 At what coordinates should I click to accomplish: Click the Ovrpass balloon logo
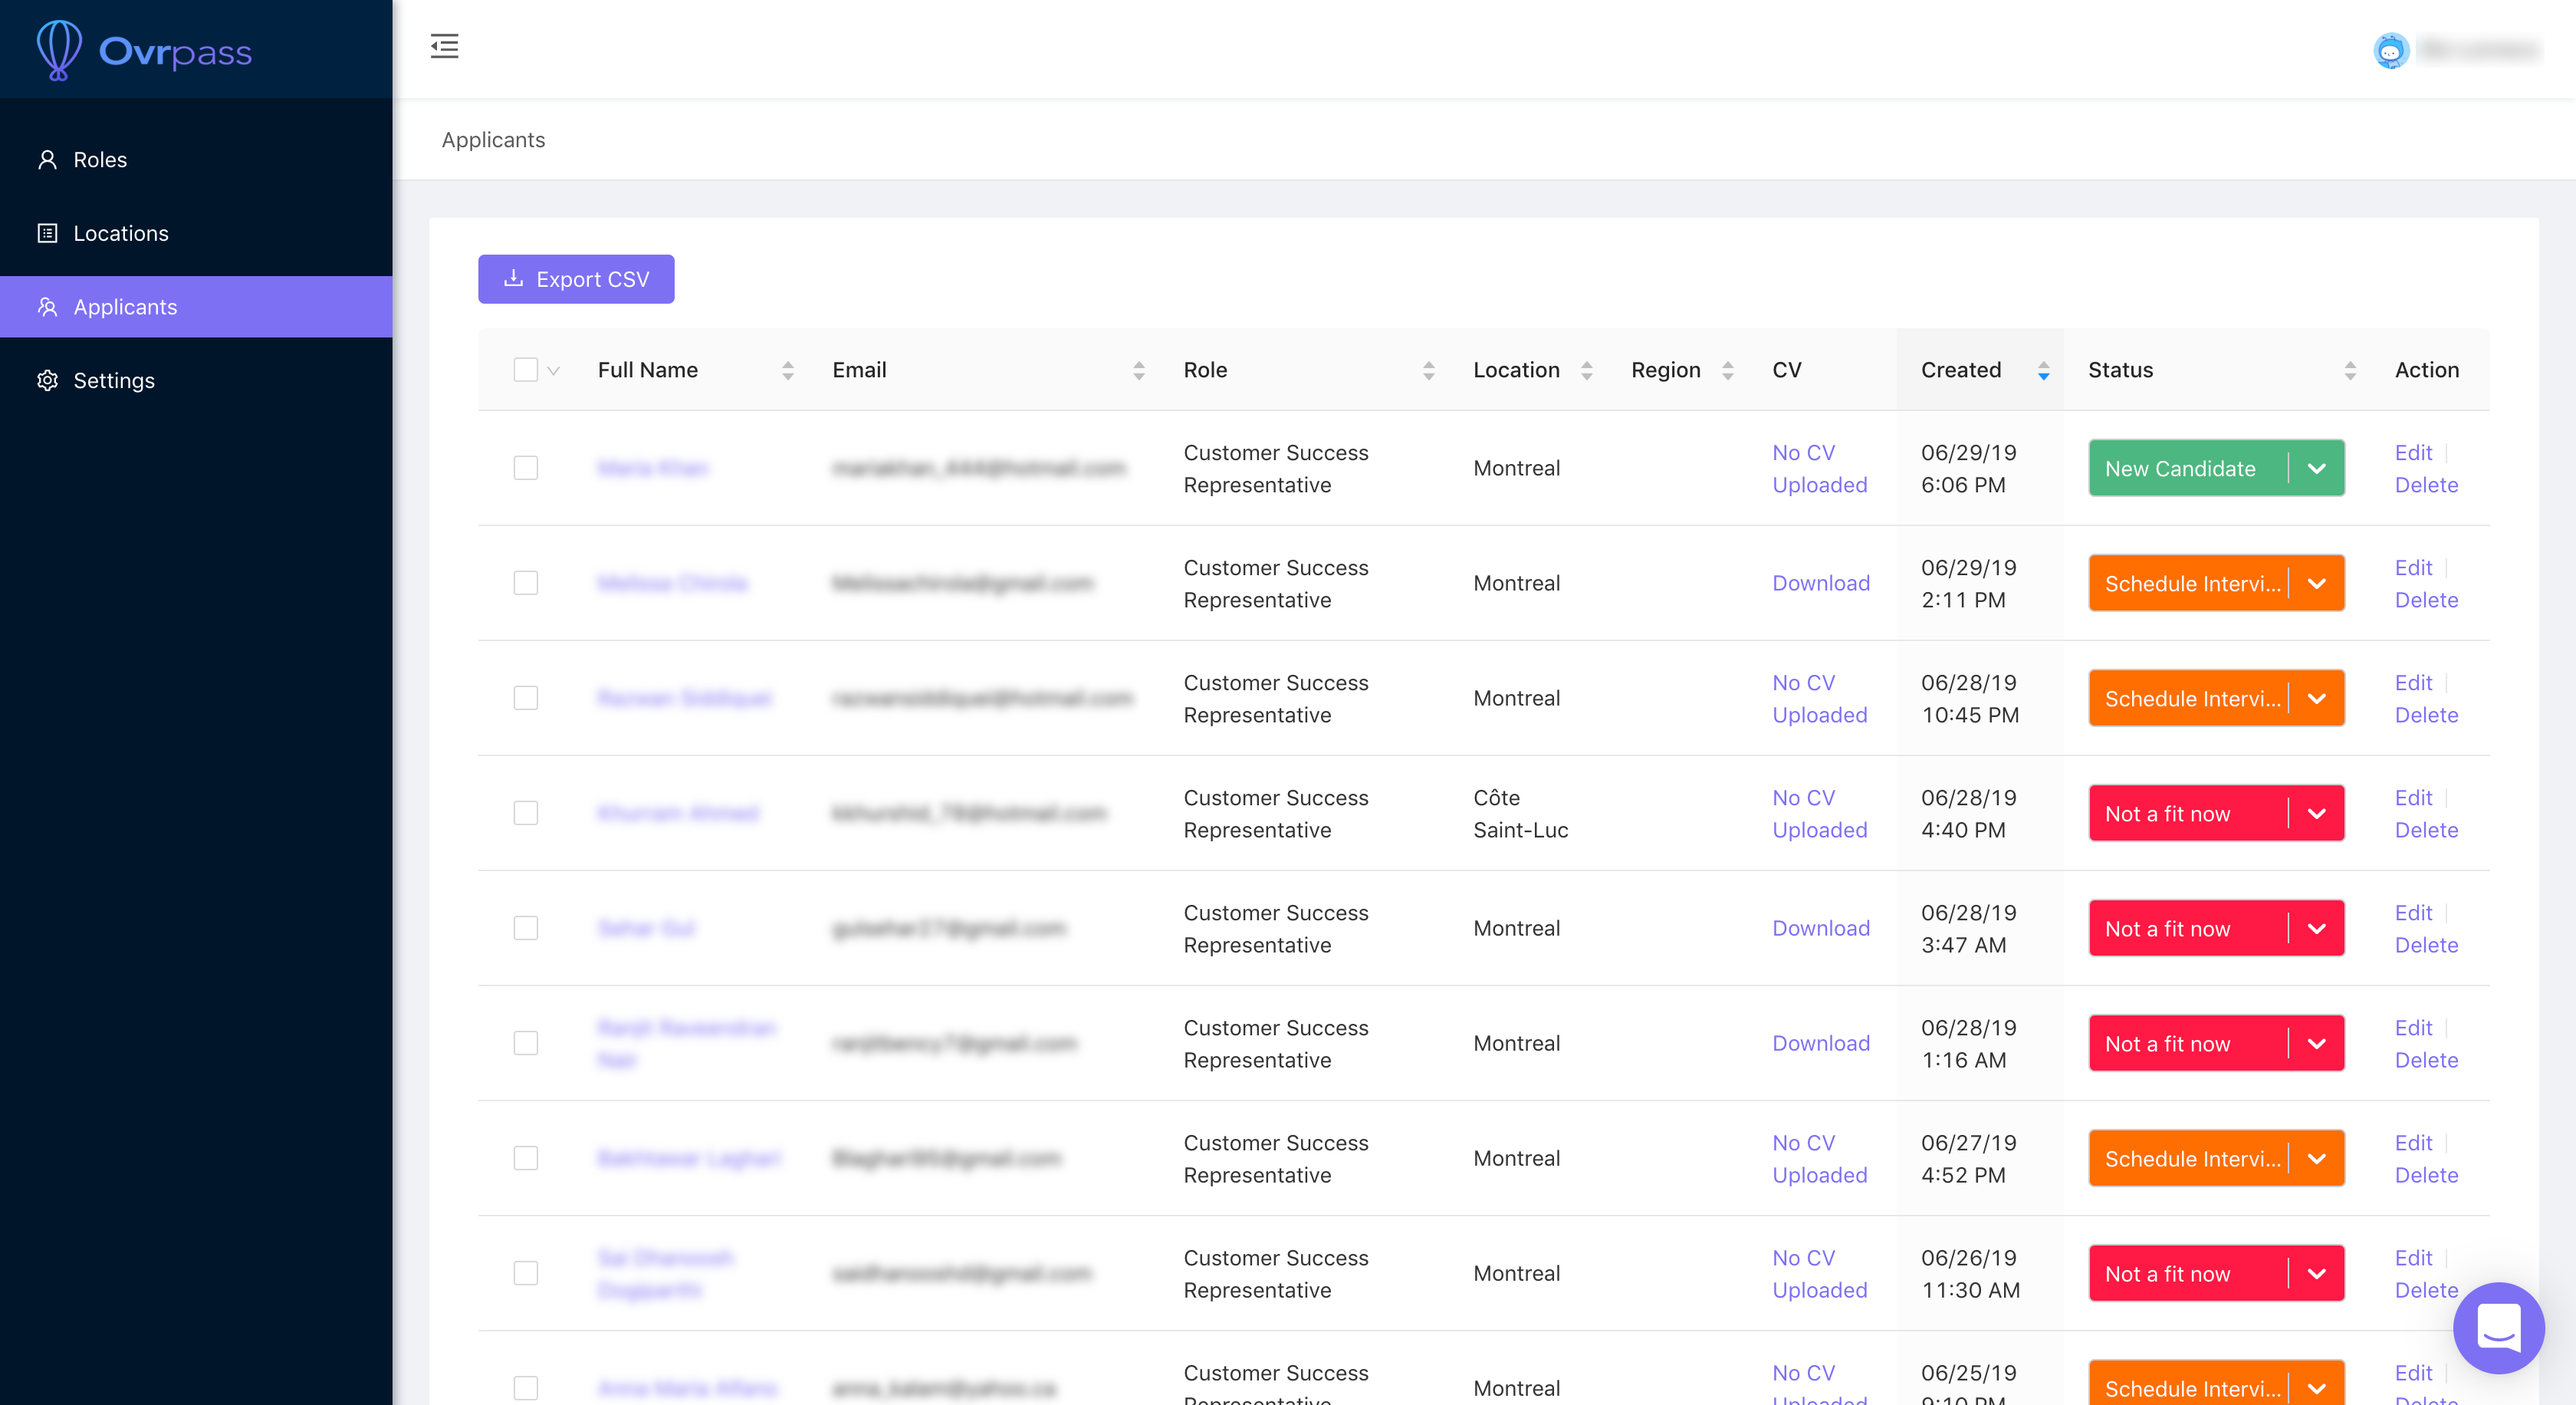[x=59, y=50]
